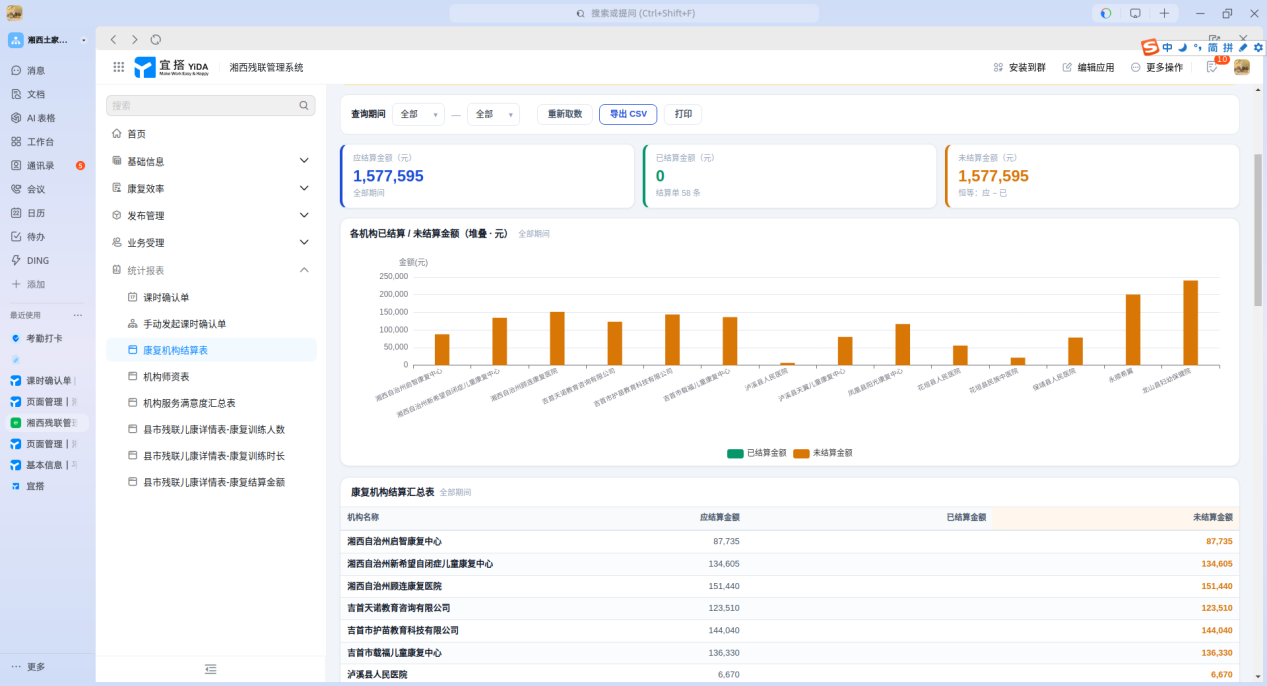
Task: Click the browser back arrow
Action: pyautogui.click(x=113, y=39)
